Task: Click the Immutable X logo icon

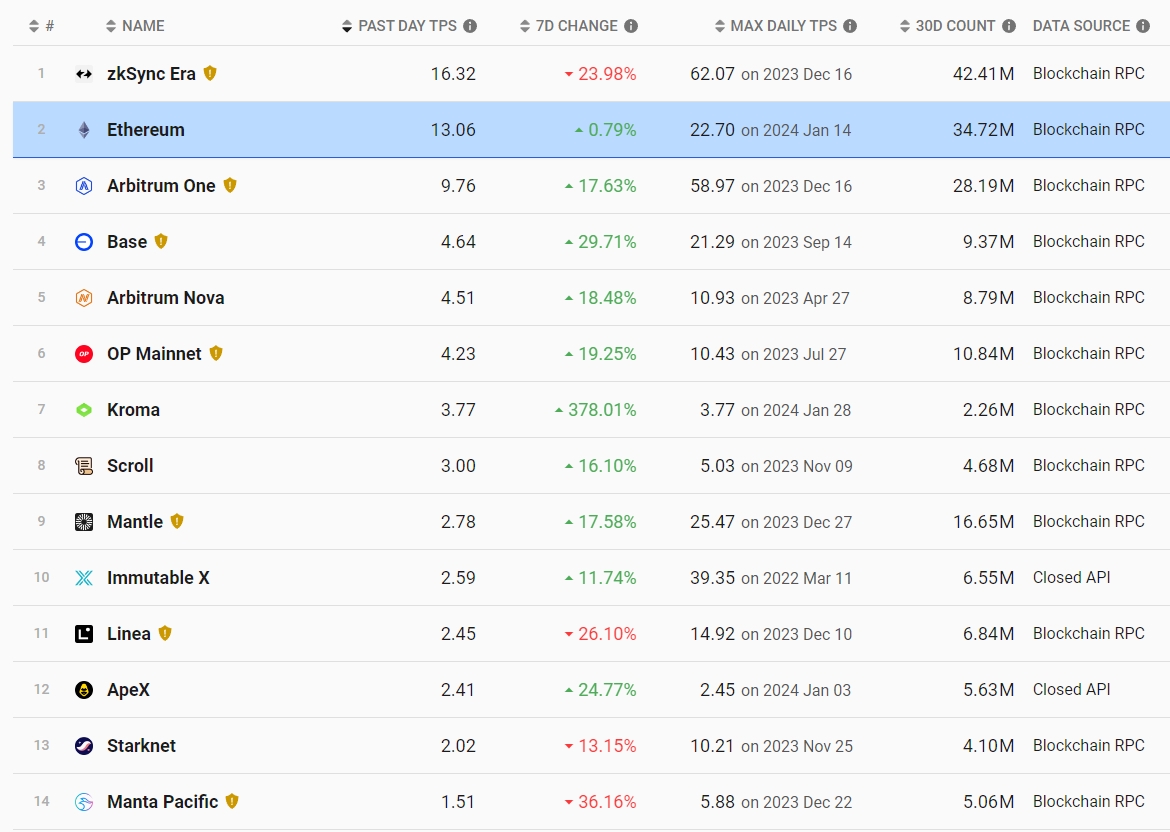Action: tap(84, 578)
